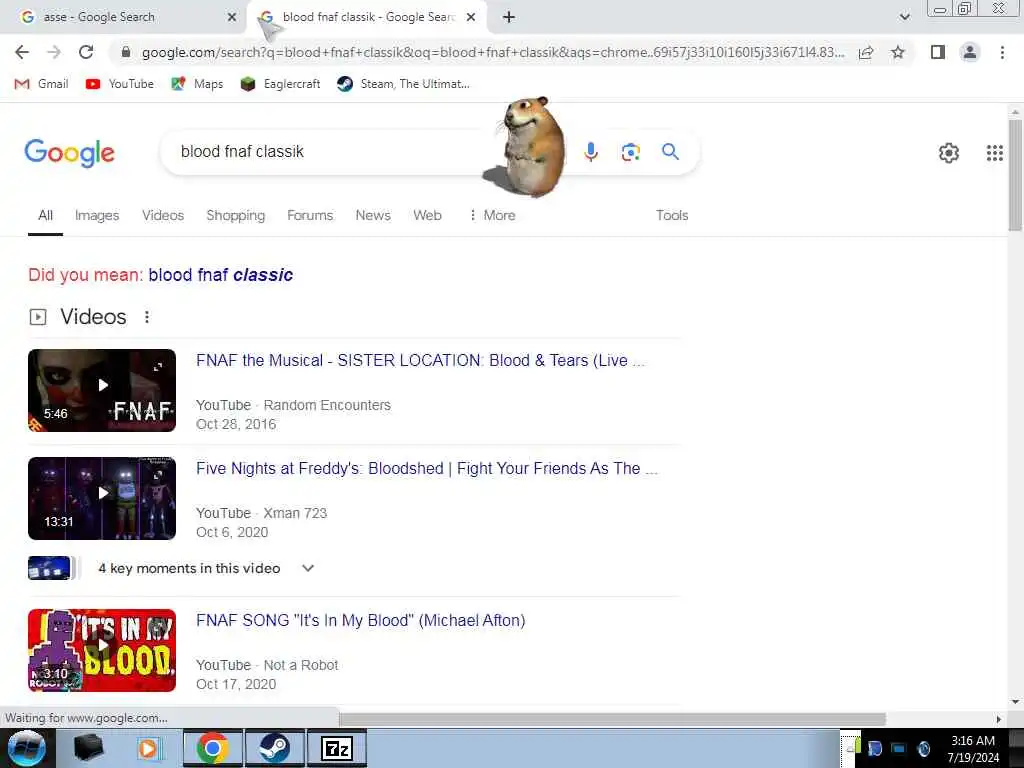This screenshot has width=1024, height=768.
Task: Select the Videos search tab
Action: pos(163,215)
